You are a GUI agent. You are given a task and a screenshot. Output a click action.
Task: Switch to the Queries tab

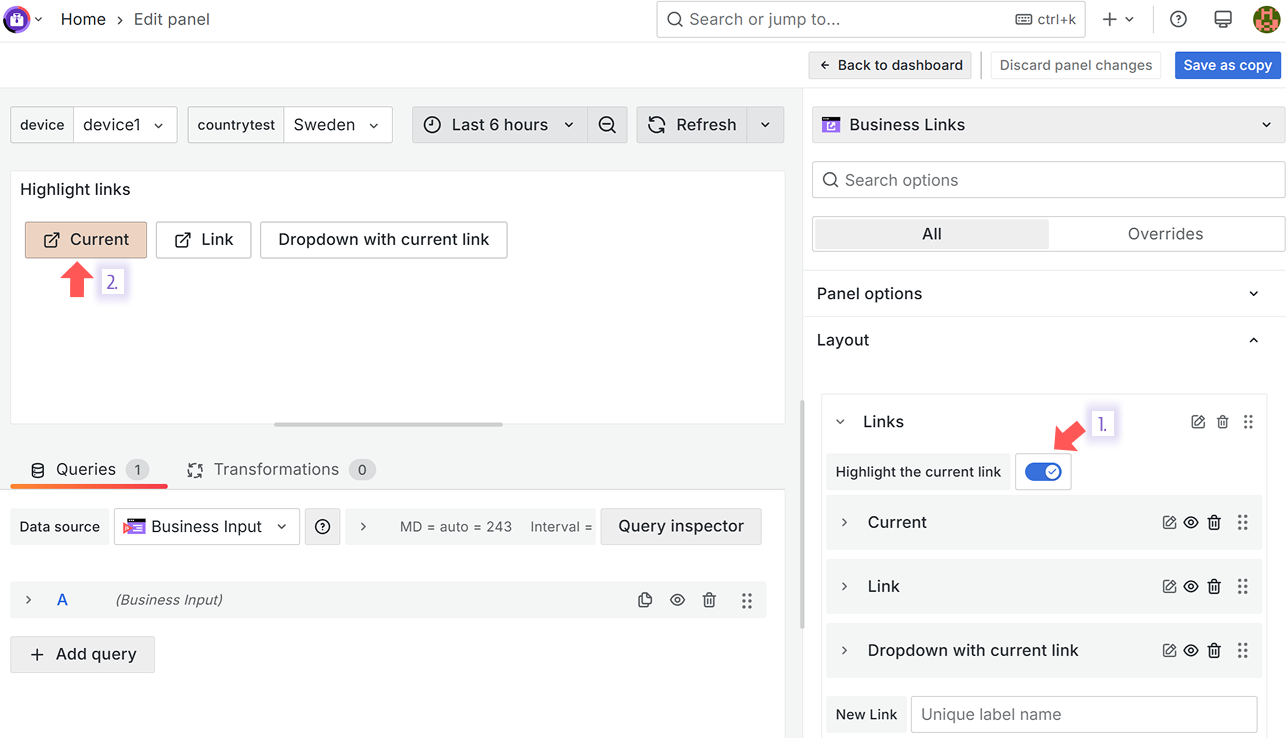click(x=89, y=469)
